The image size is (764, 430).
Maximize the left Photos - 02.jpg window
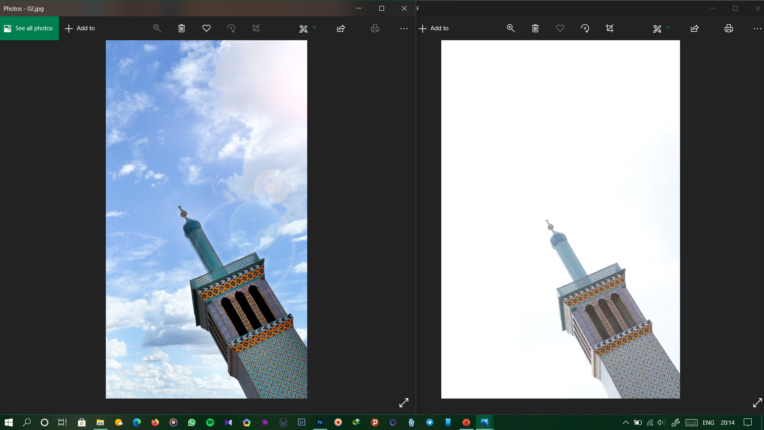[382, 8]
